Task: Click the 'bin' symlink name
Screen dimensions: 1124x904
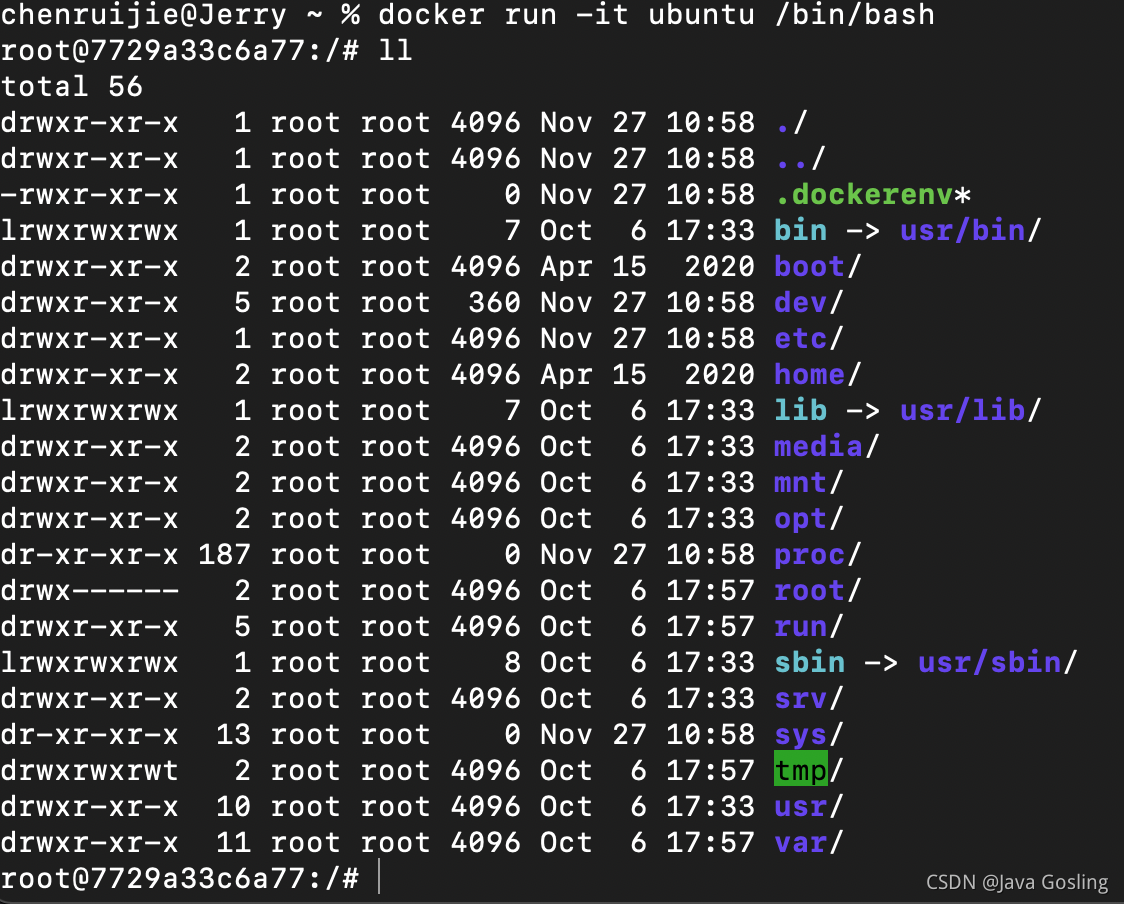Action: click(801, 230)
